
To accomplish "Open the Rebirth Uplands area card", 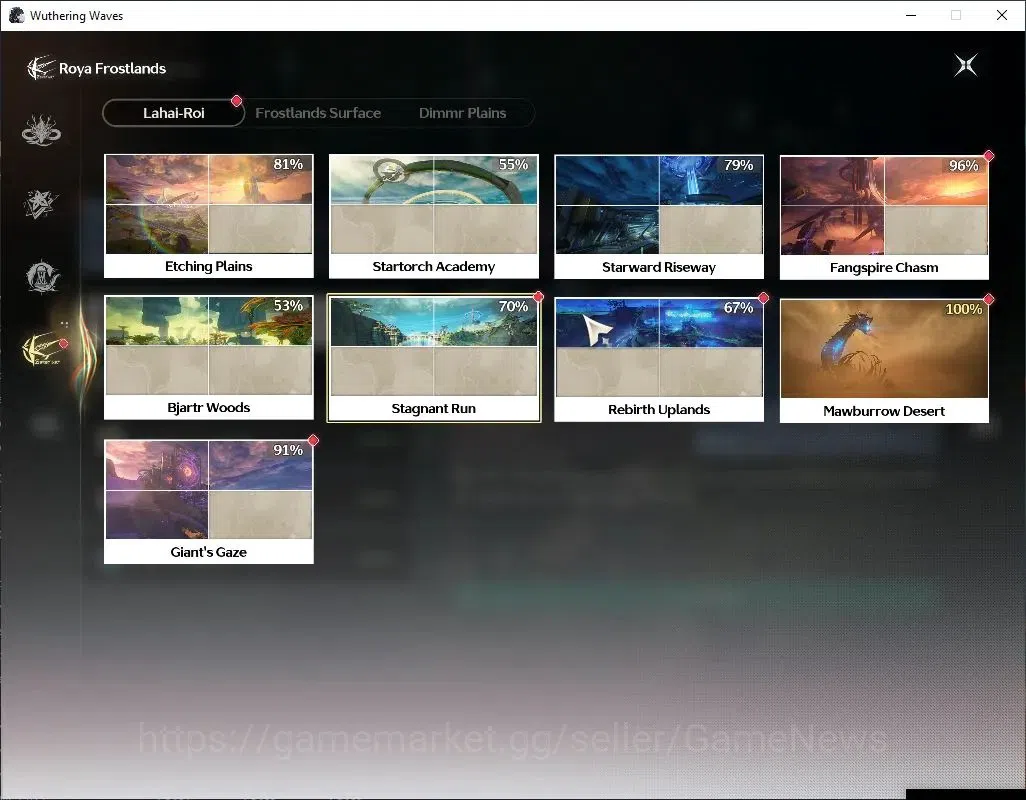I will [x=659, y=359].
